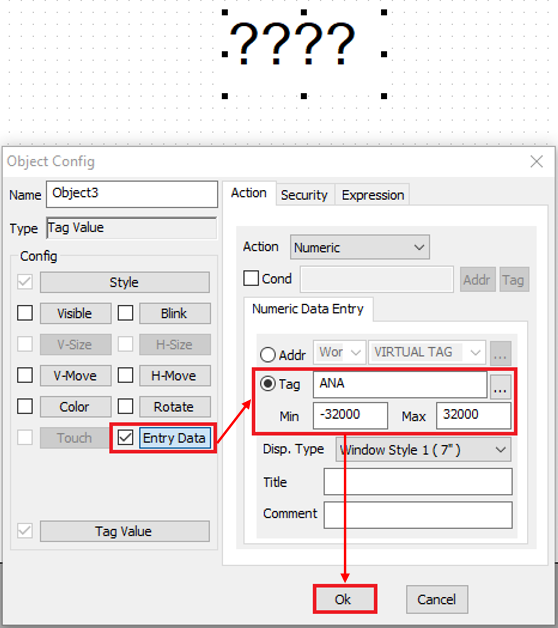
Task: Switch to the Action tab
Action: [249, 193]
